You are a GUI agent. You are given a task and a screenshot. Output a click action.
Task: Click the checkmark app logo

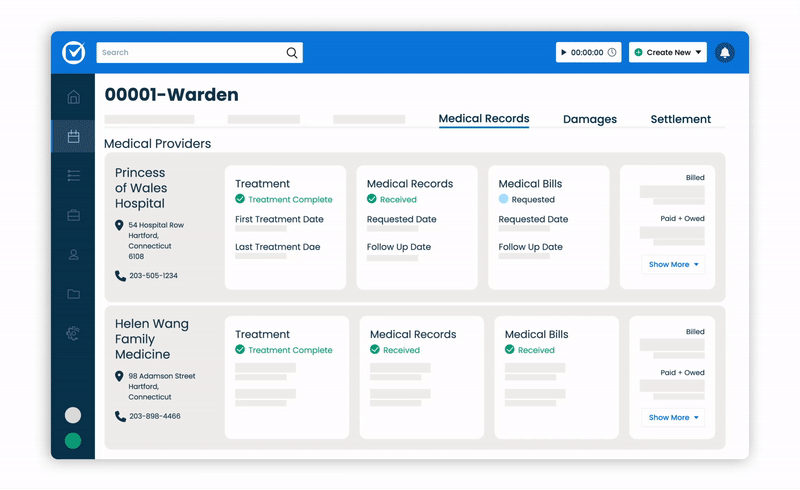click(74, 53)
